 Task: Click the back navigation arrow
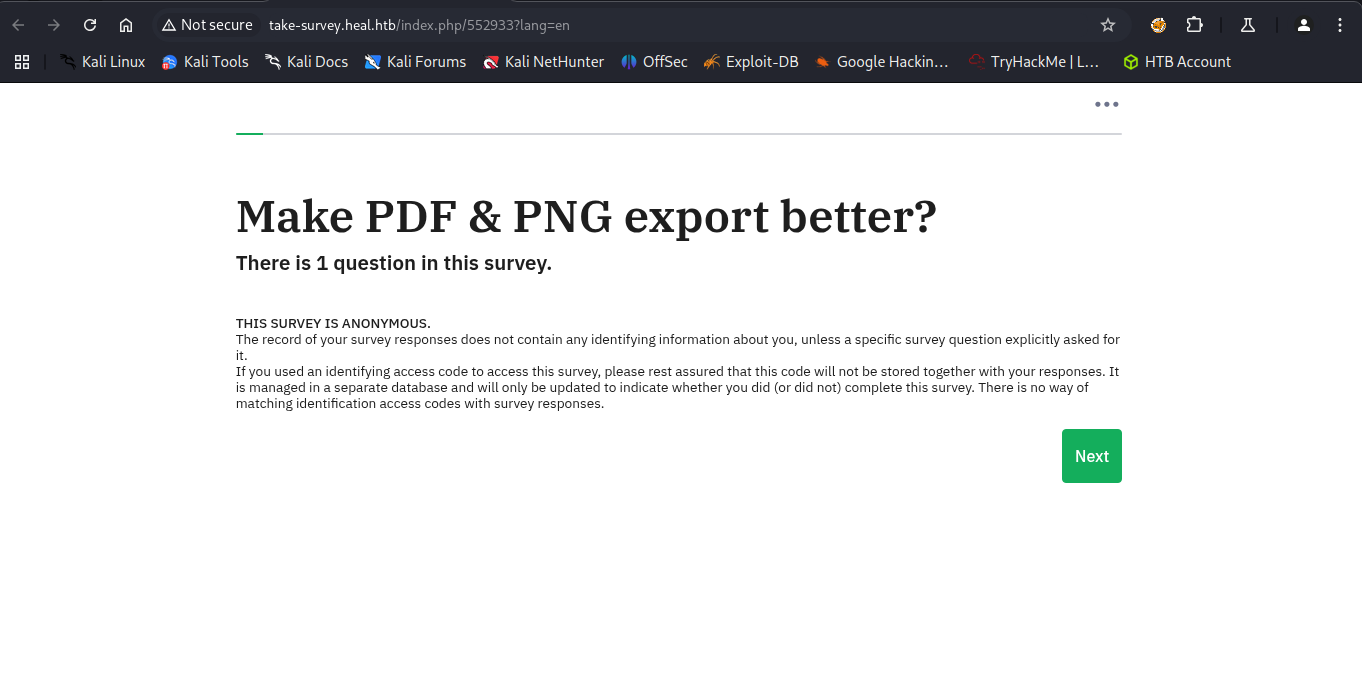pos(18,25)
